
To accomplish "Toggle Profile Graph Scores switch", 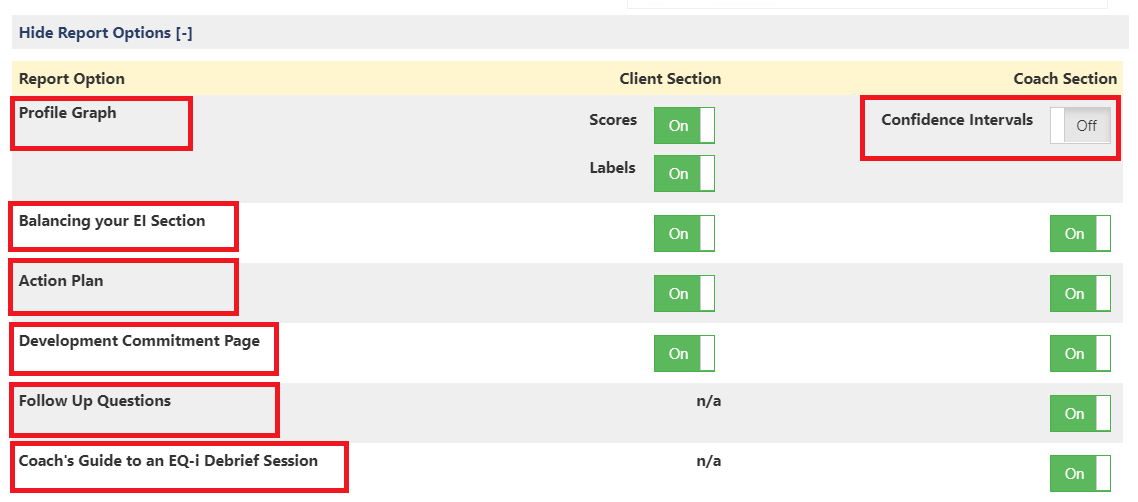I will (684, 126).
